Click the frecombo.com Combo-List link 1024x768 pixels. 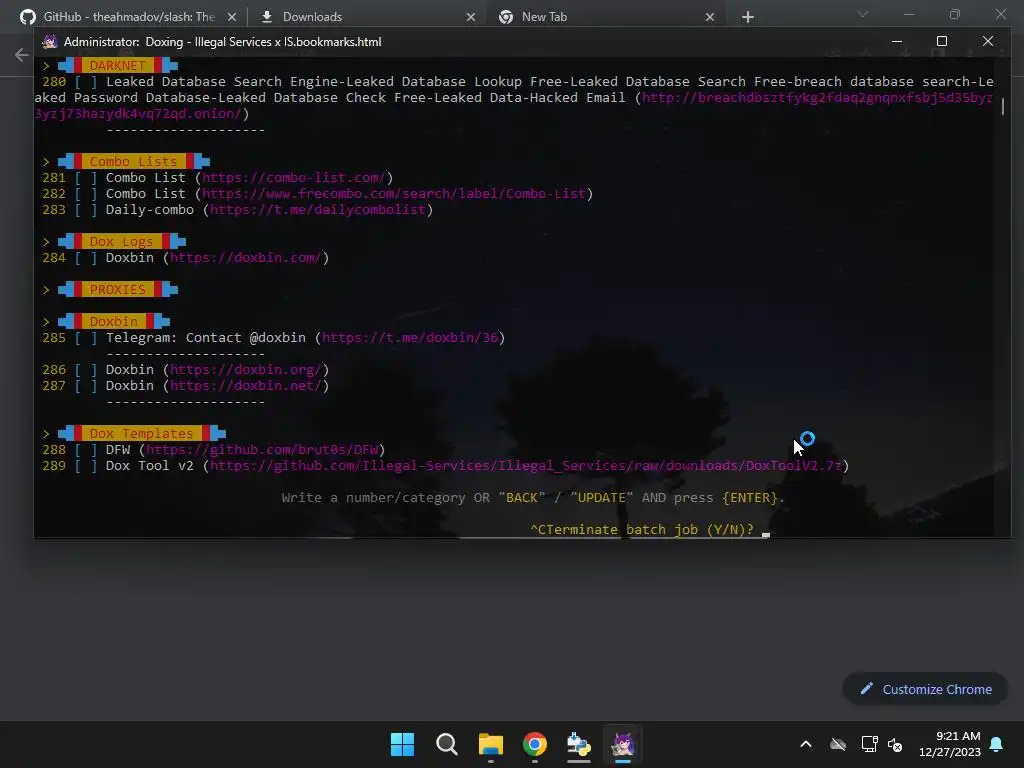point(394,194)
